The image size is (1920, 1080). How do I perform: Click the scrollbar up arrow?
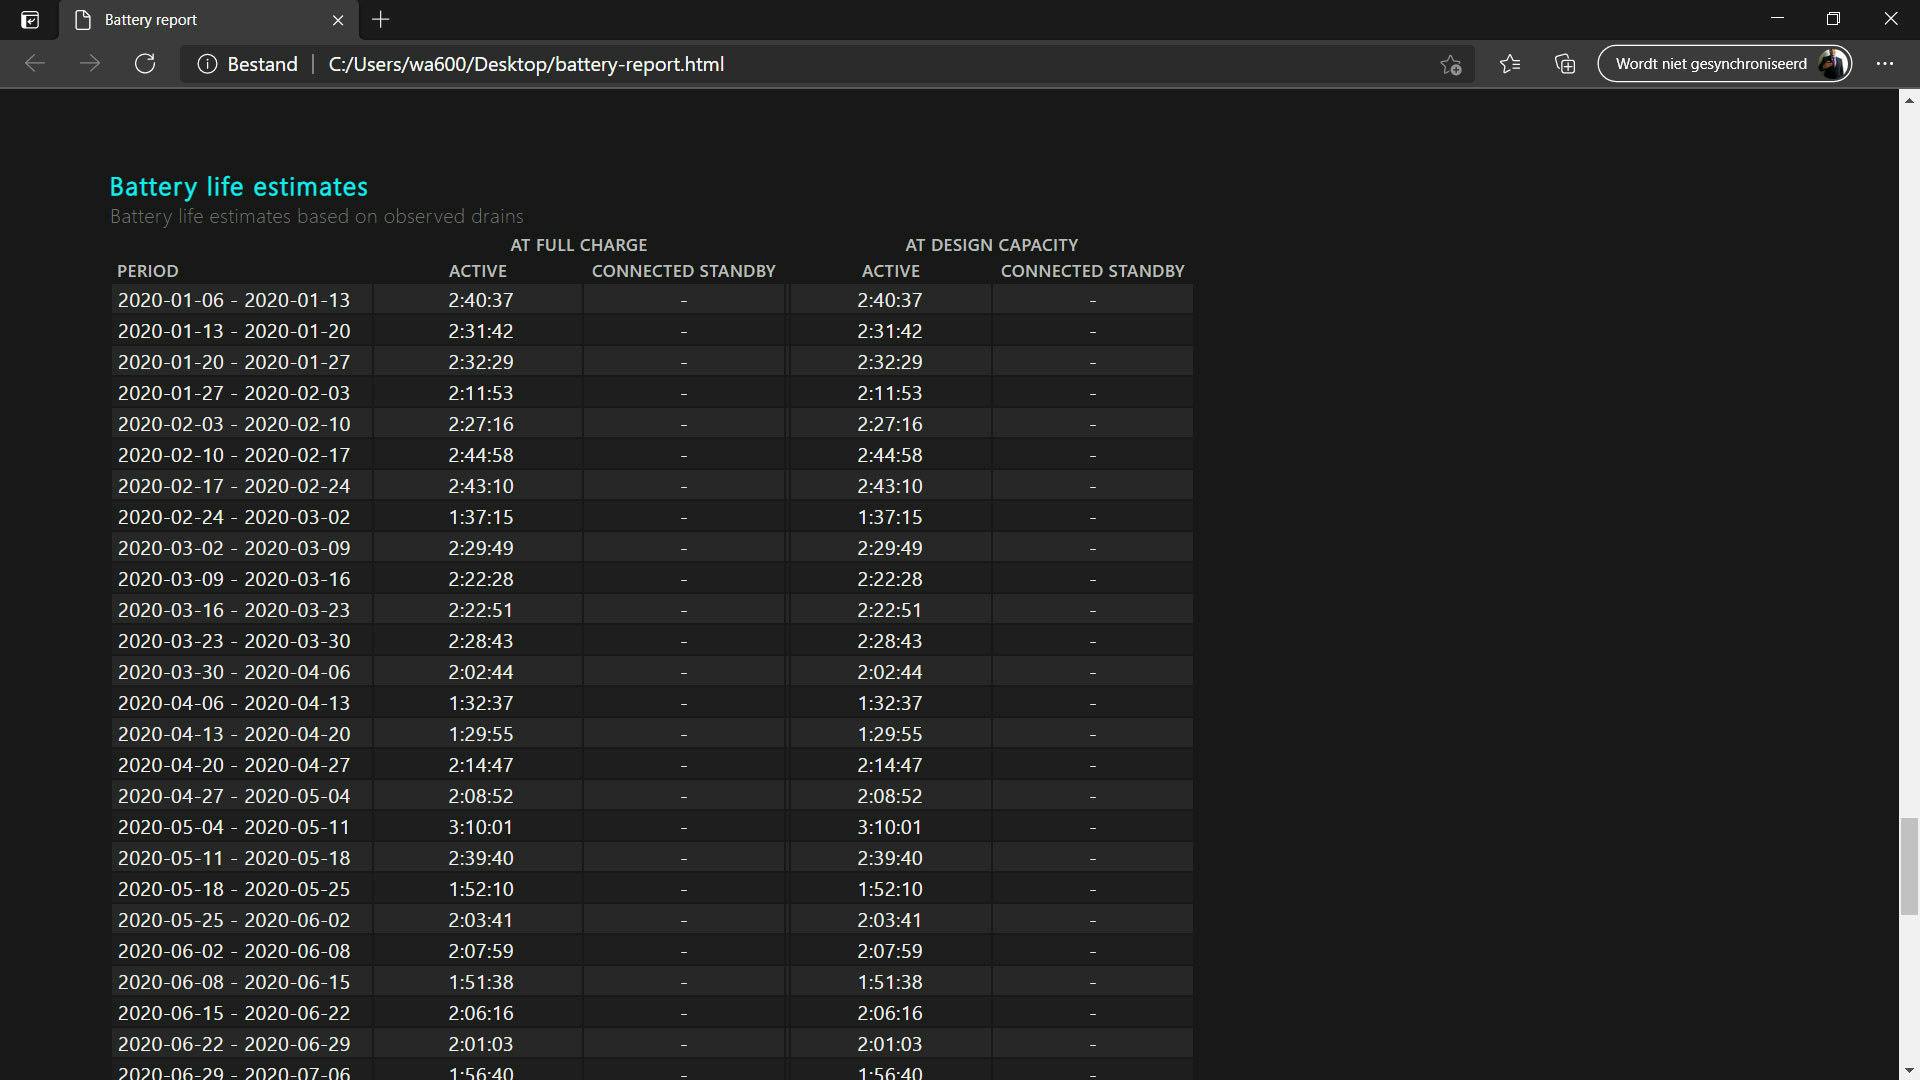click(x=1909, y=100)
